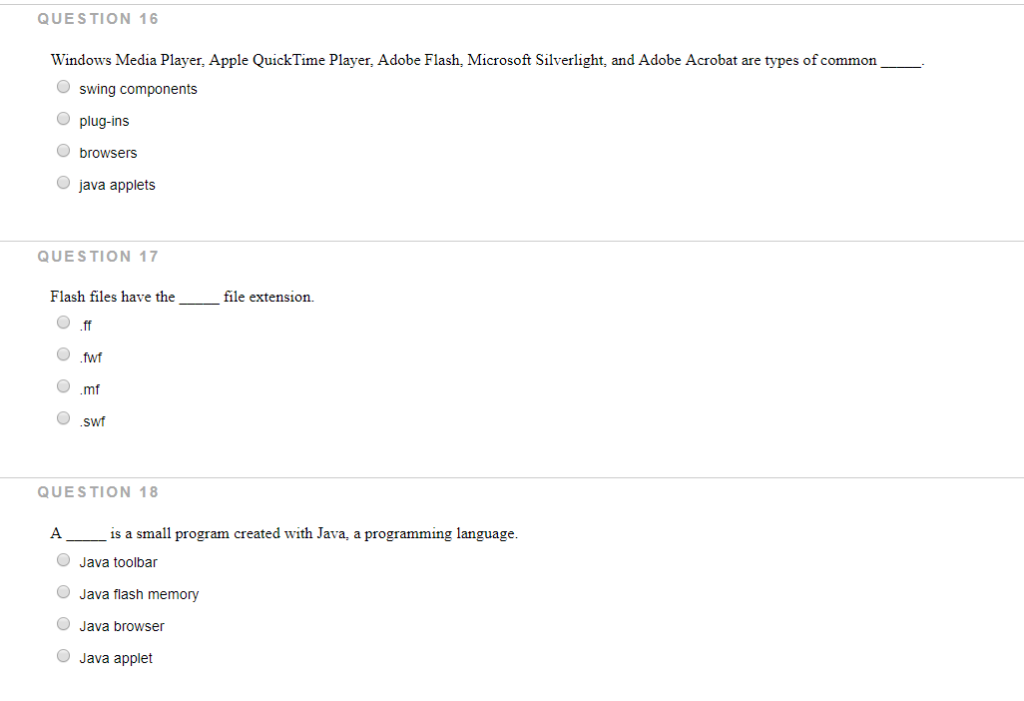Select the 'Java applet' option
The width and height of the screenshot is (1024, 701).
click(x=63, y=655)
